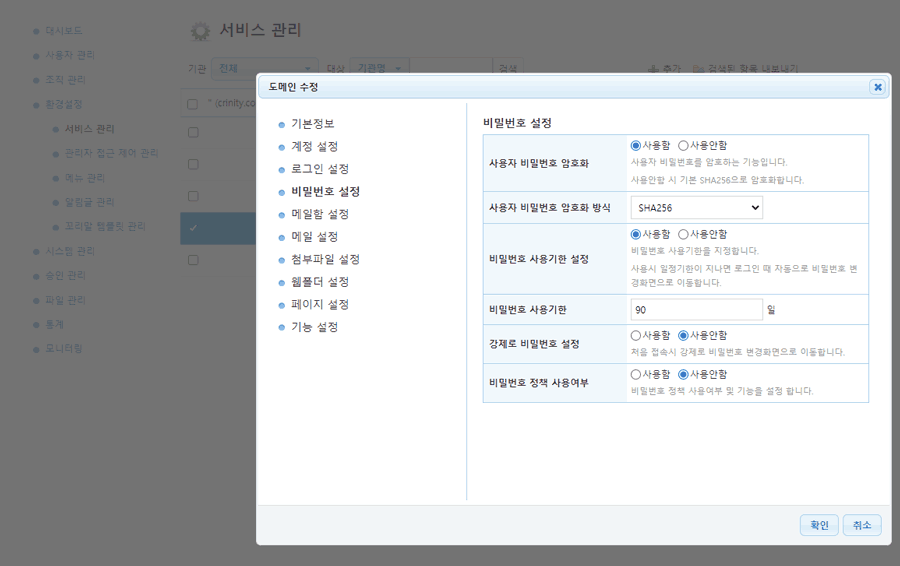The width and height of the screenshot is (900, 566).
Task: Expand 환경설정 in background sidebar
Action: 64,104
